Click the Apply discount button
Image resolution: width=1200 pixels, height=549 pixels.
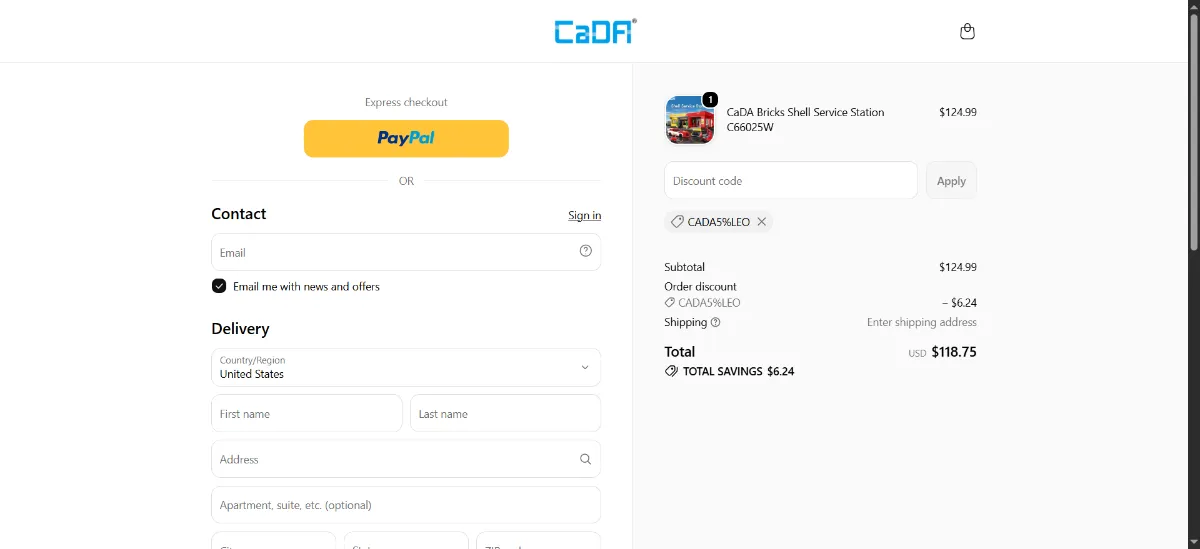951,181
